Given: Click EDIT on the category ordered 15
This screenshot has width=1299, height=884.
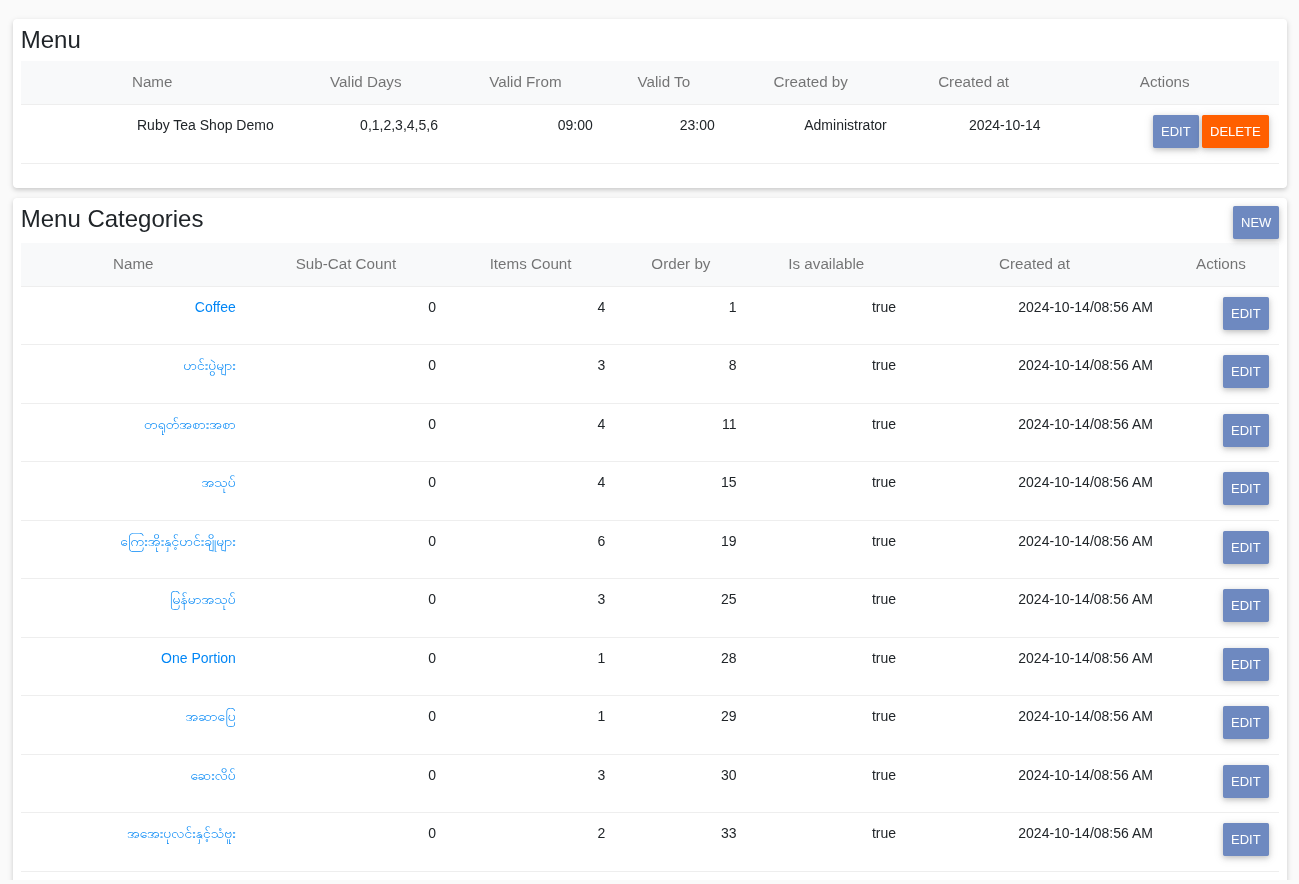Looking at the screenshot, I should (x=1245, y=488).
